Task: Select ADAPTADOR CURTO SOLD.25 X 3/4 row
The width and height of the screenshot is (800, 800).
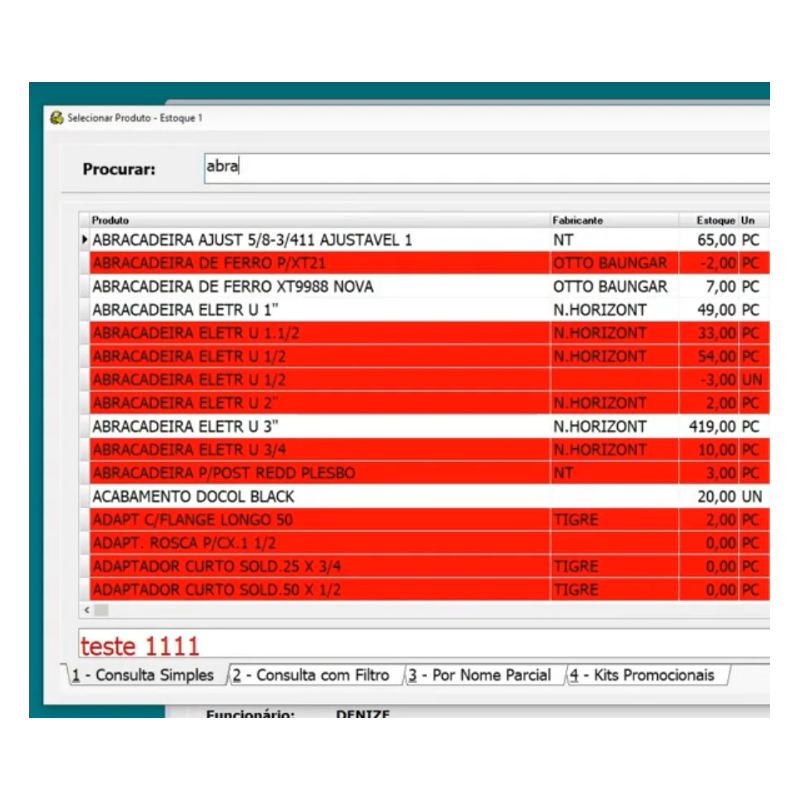Action: (216, 567)
